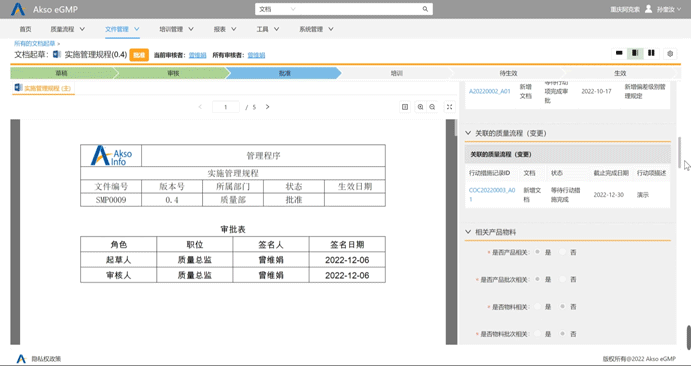The image size is (691, 366).
Task: Click the document viewer vertical scrollbar
Action: [456, 128]
